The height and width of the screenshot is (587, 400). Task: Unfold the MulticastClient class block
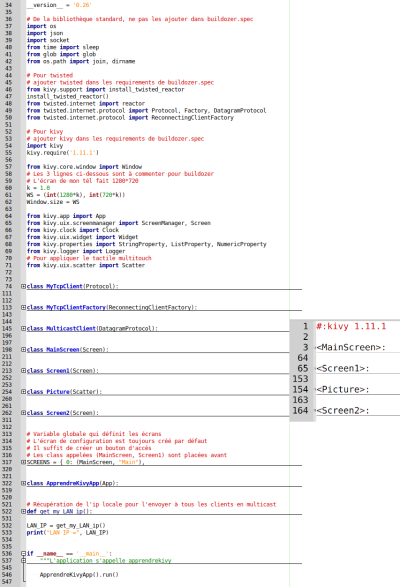[x=23, y=328]
